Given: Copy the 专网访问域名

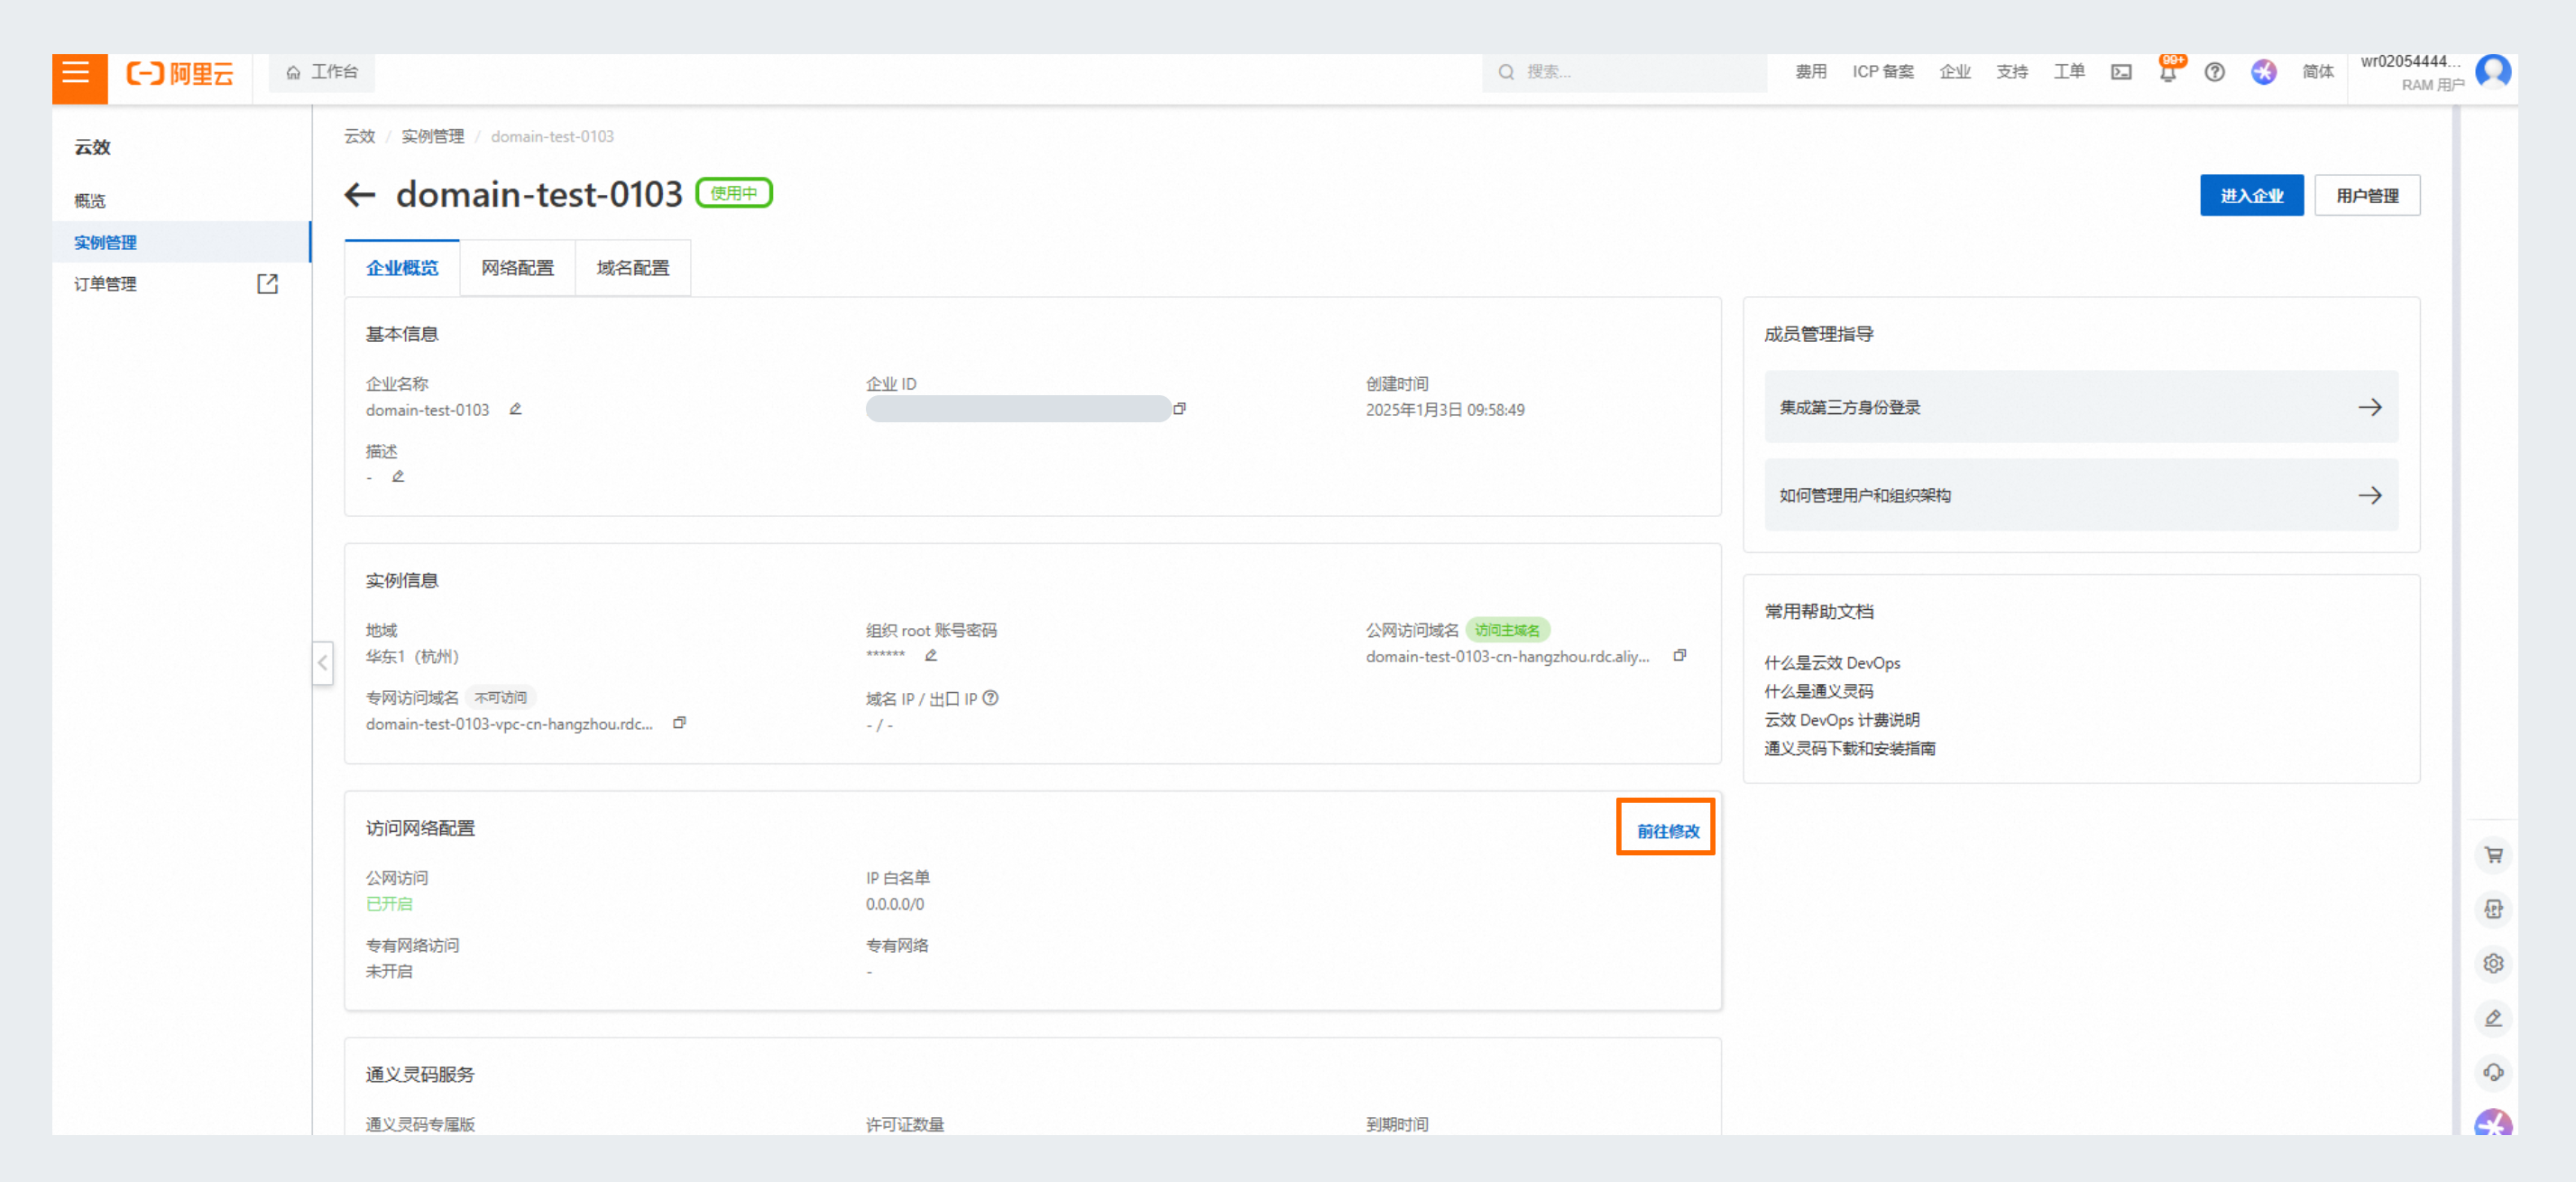Looking at the screenshot, I should point(679,722).
